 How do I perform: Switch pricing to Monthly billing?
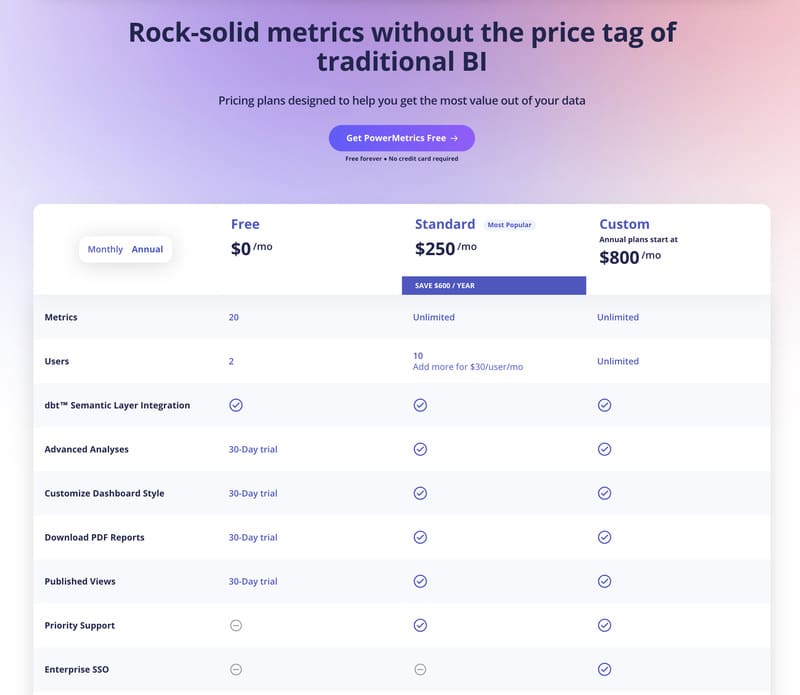click(x=105, y=249)
